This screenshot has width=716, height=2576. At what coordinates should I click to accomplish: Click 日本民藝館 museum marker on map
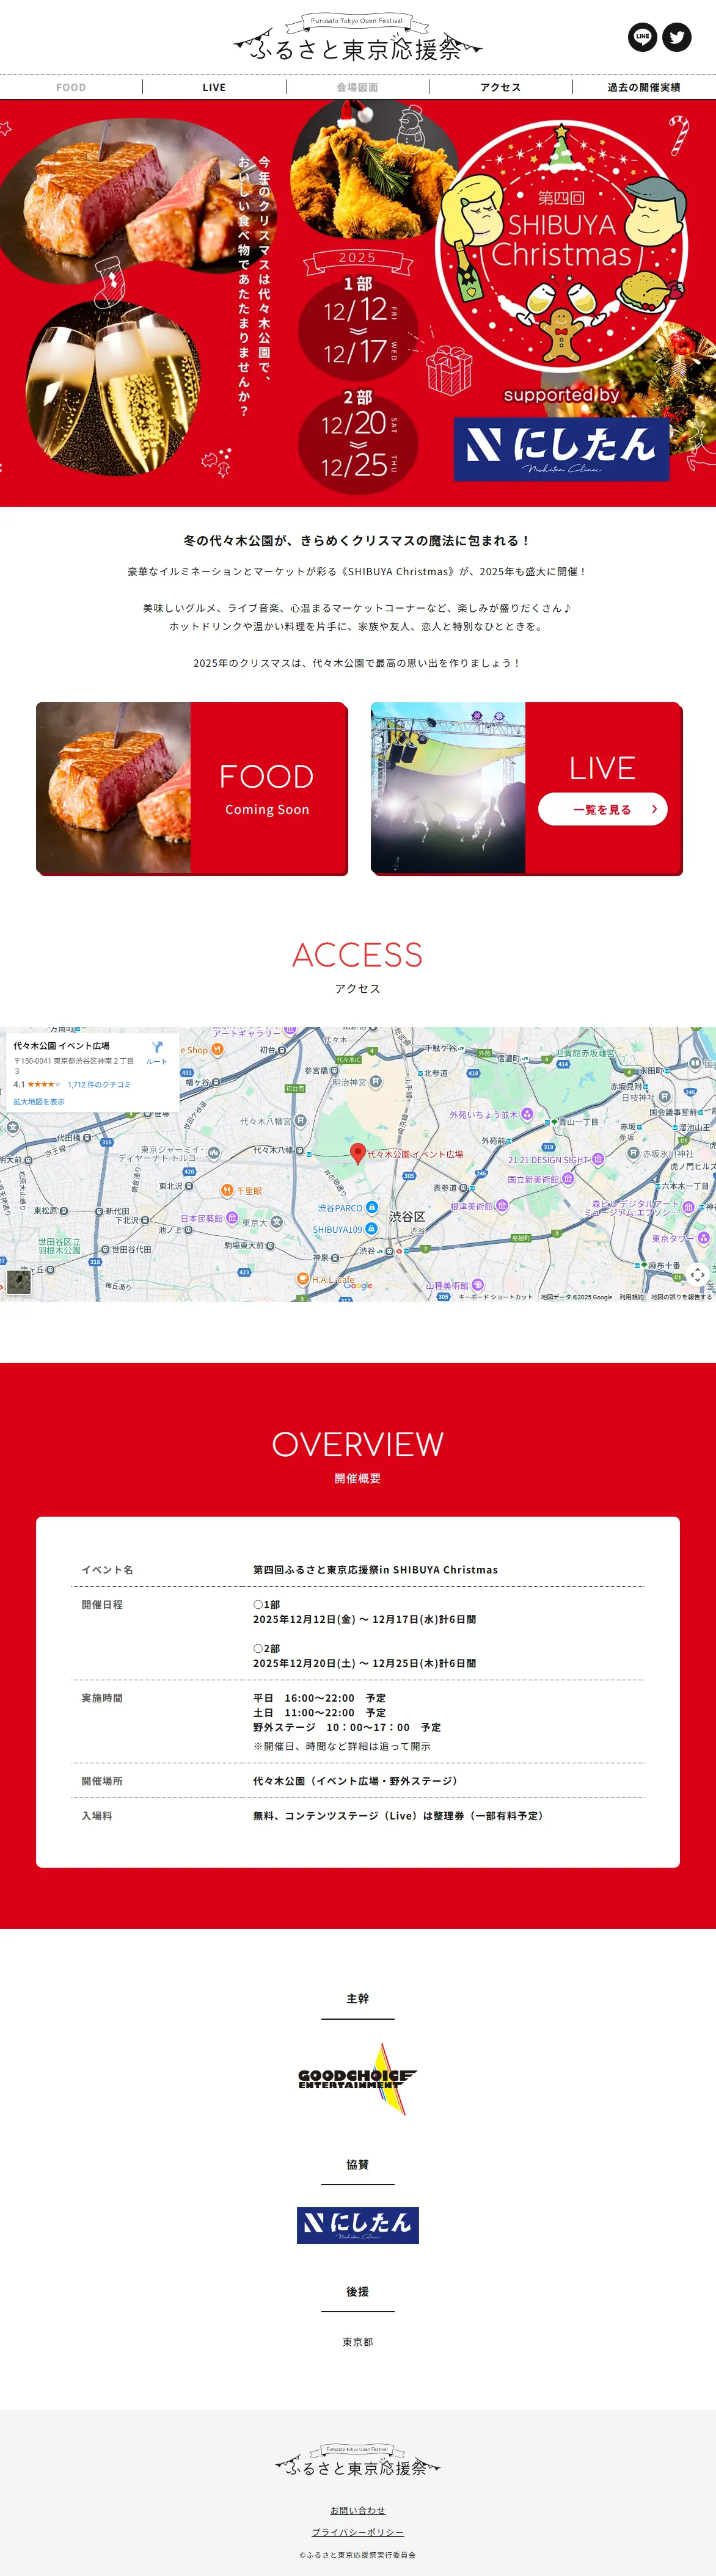[232, 1218]
